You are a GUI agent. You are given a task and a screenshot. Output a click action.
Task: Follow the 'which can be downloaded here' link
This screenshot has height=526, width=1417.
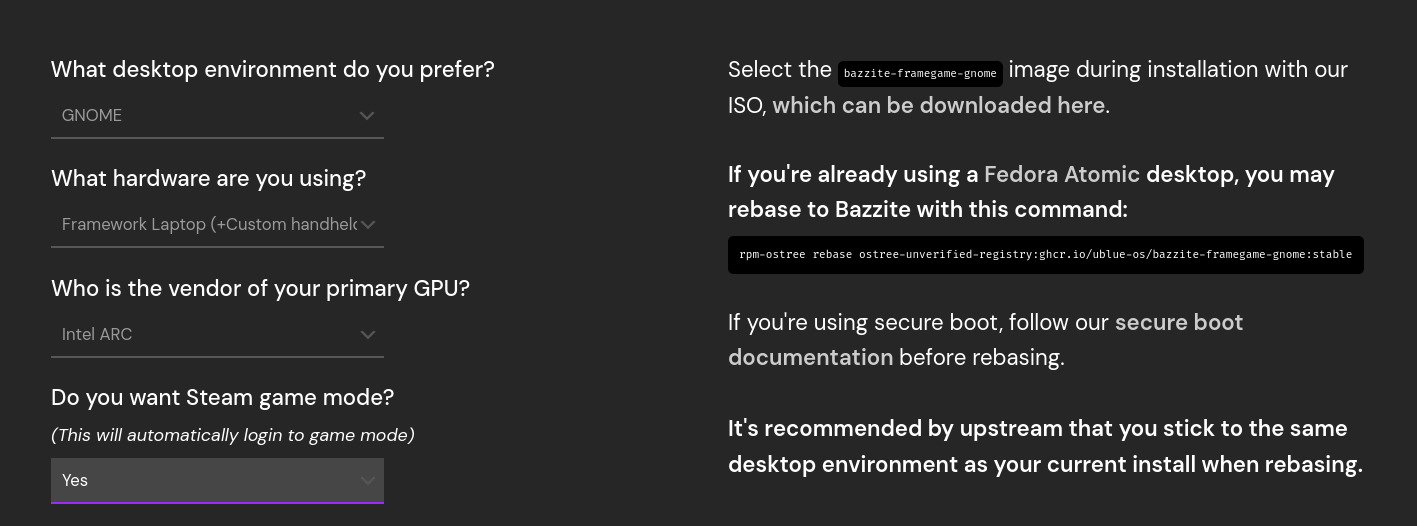tap(939, 105)
